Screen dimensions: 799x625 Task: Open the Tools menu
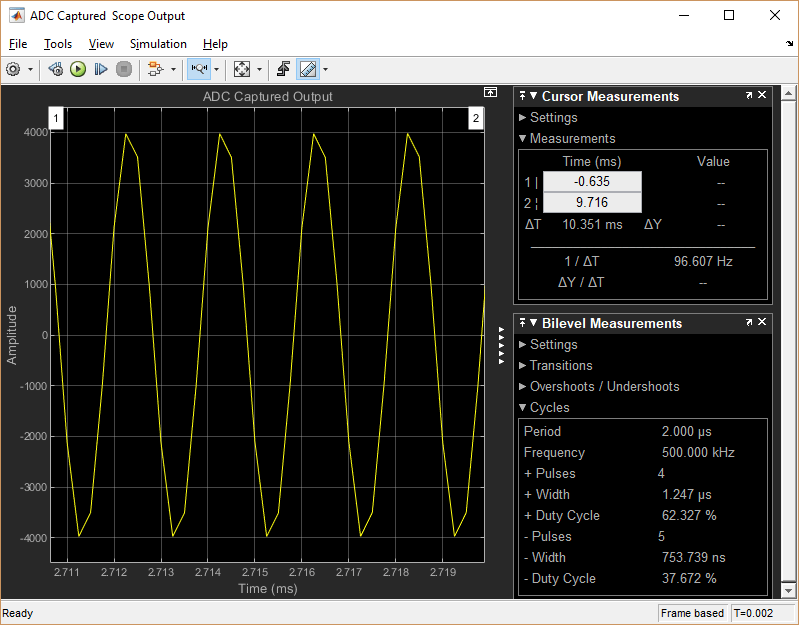coord(58,44)
